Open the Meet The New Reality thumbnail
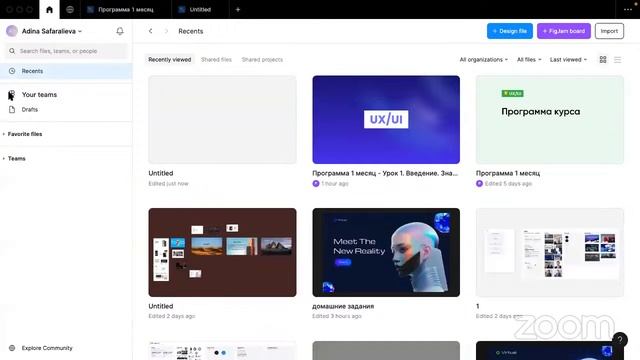This screenshot has height=360, width=640. coord(386,252)
